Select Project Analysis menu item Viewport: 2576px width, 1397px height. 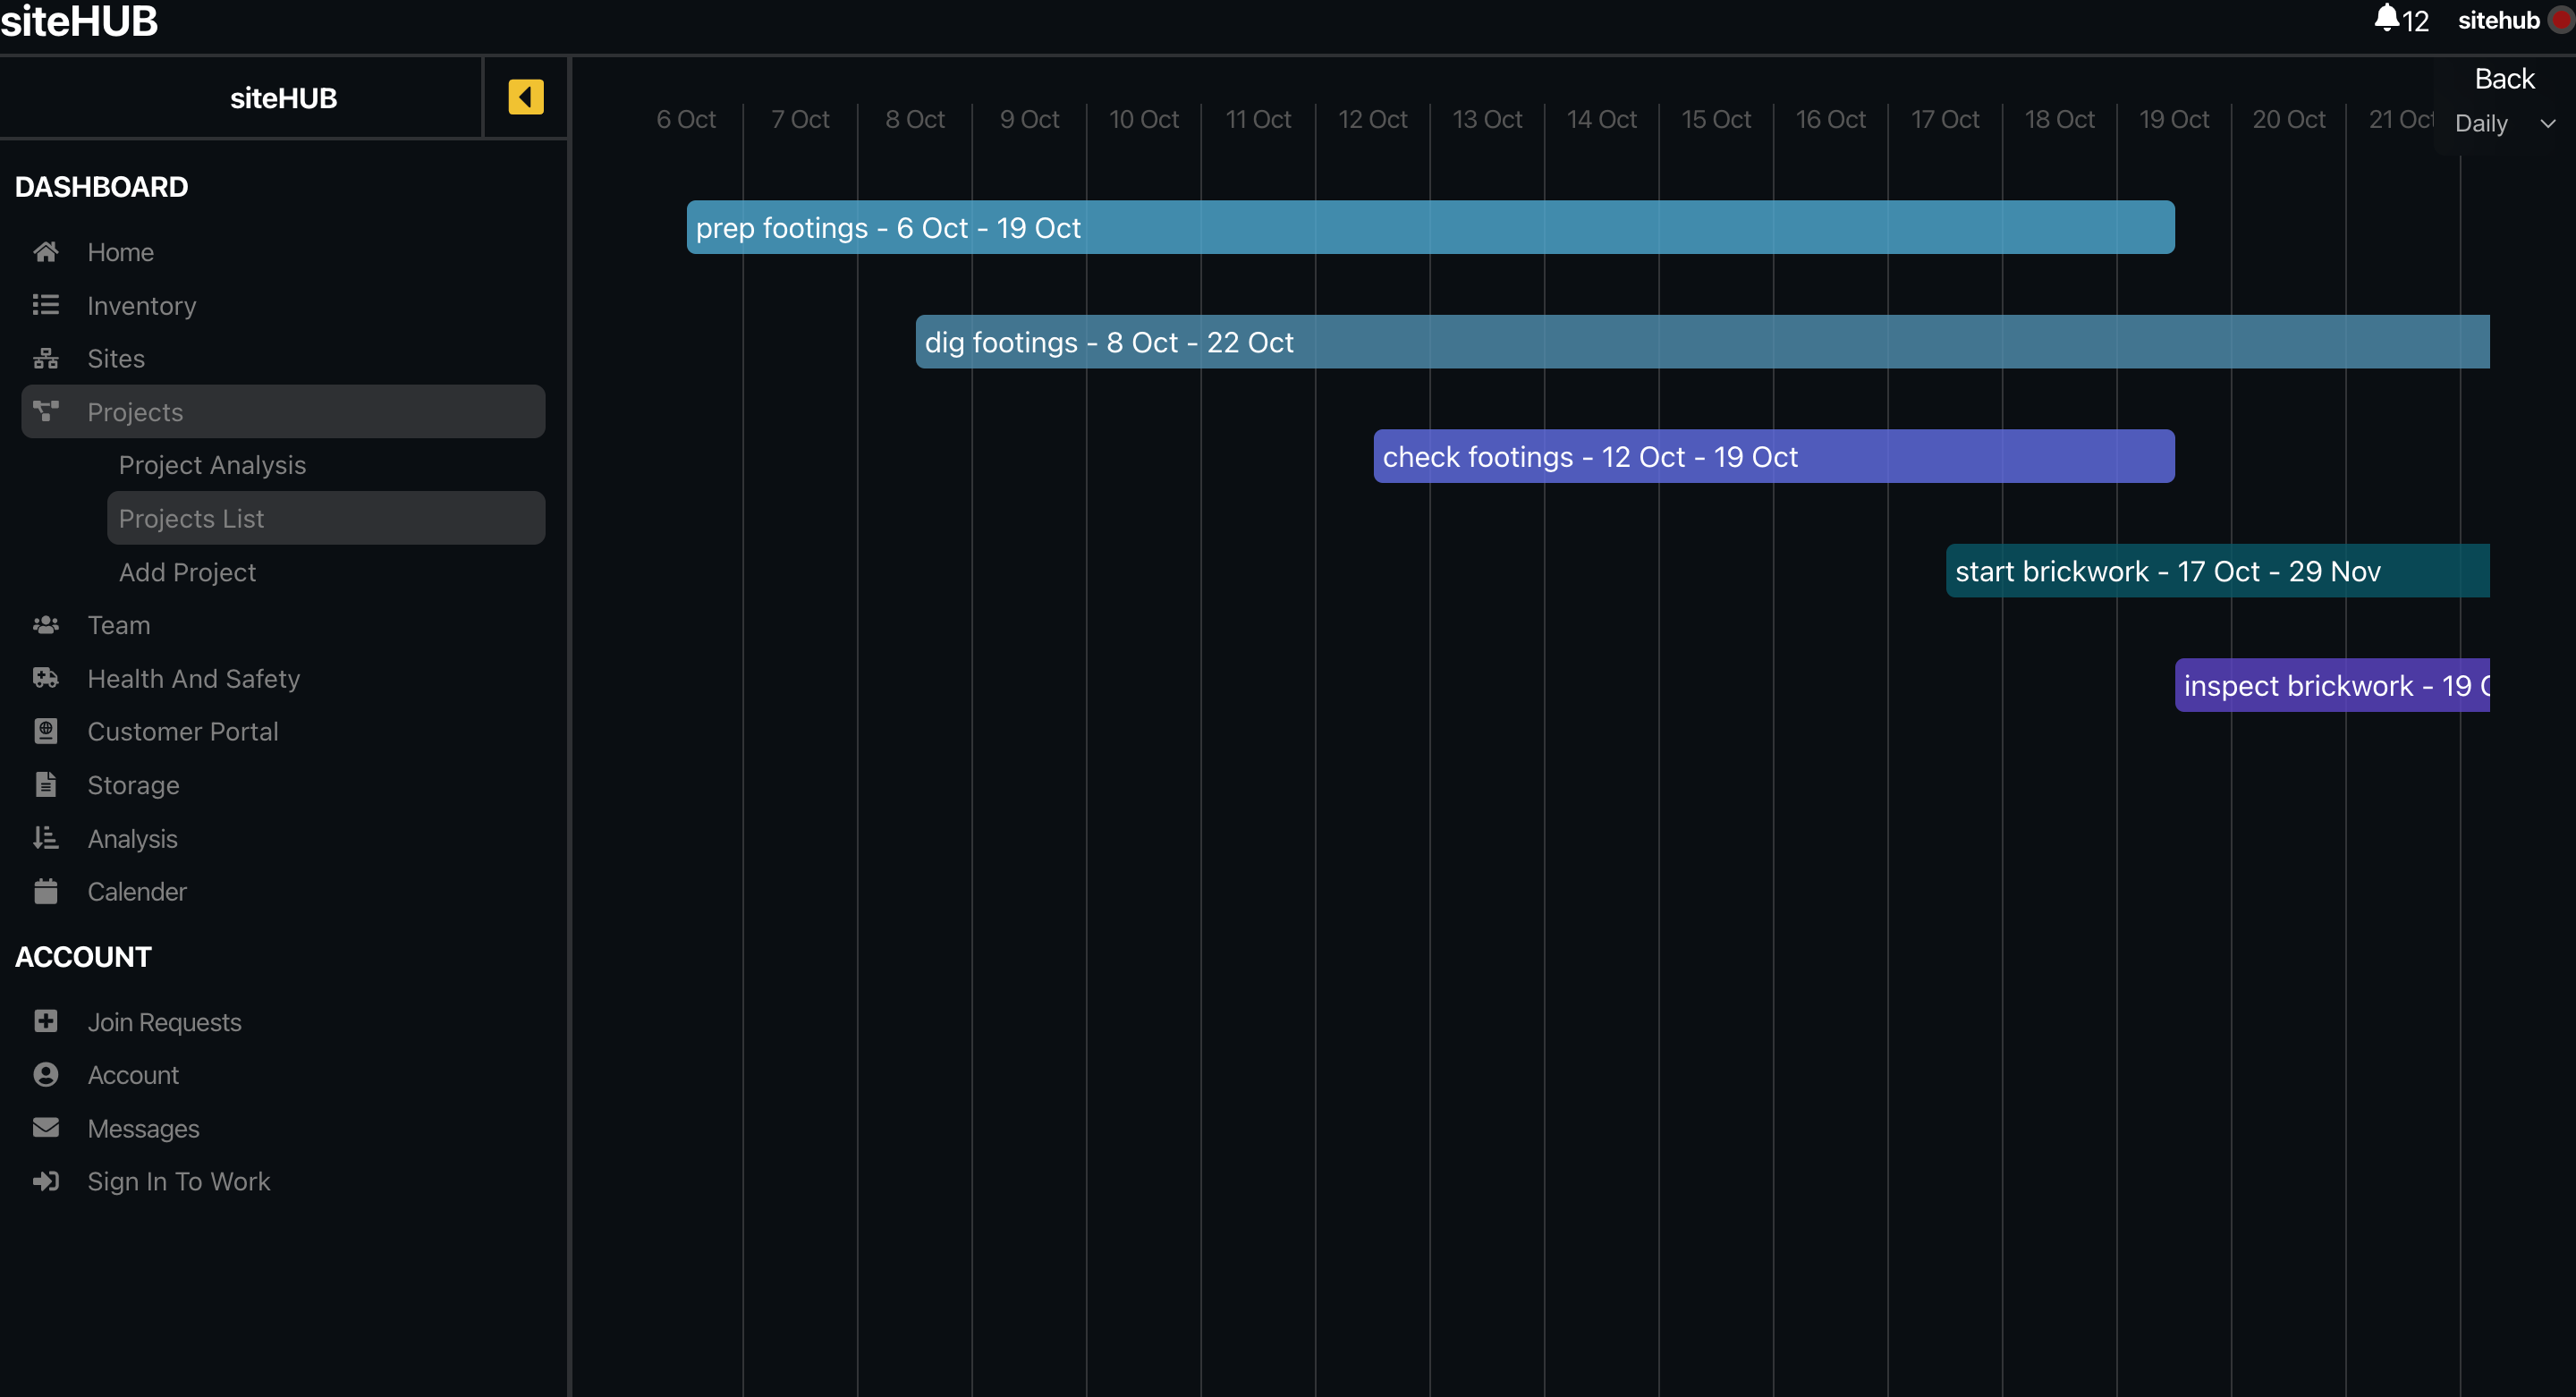(x=211, y=464)
